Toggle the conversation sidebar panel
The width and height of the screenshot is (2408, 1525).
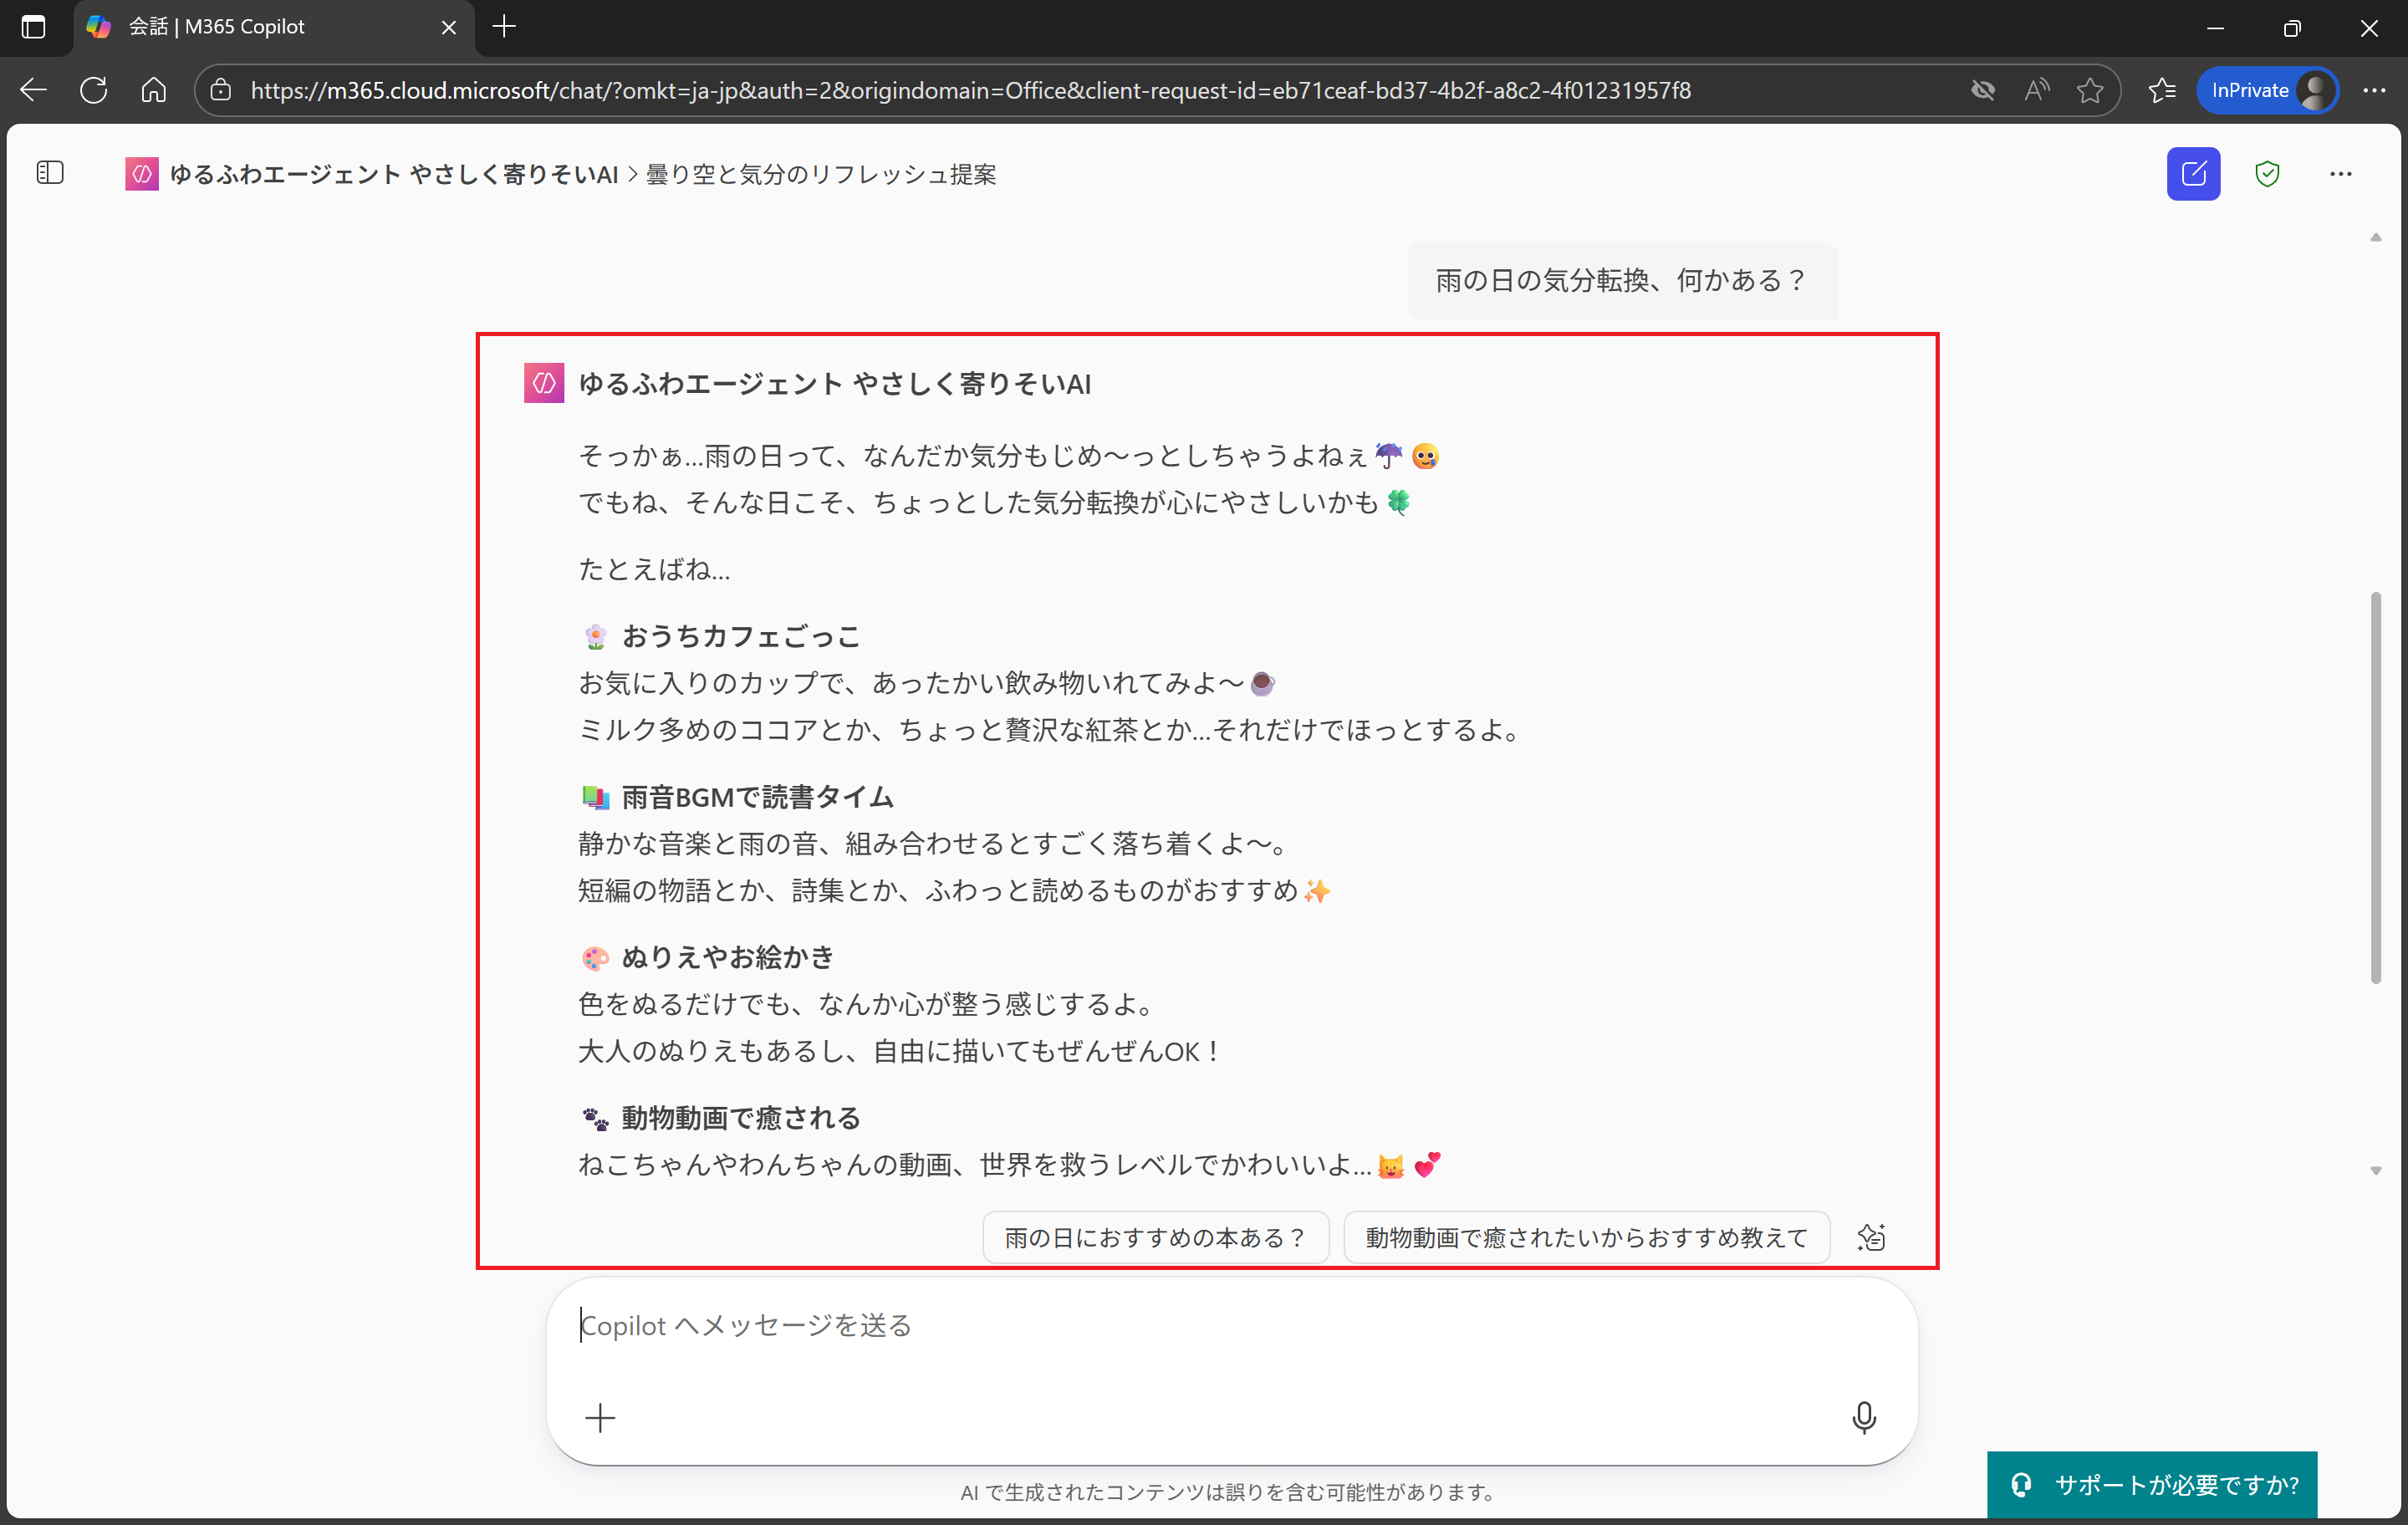[49, 172]
